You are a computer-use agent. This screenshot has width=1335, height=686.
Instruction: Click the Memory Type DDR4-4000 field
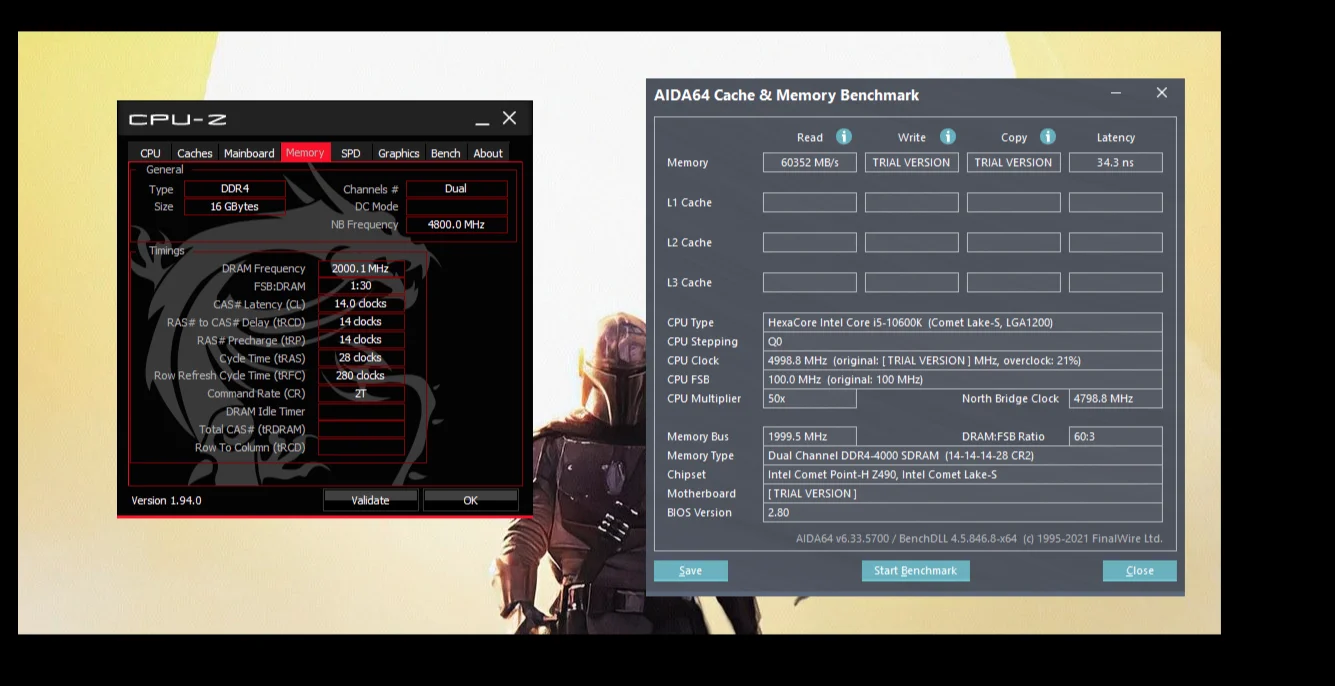click(963, 455)
